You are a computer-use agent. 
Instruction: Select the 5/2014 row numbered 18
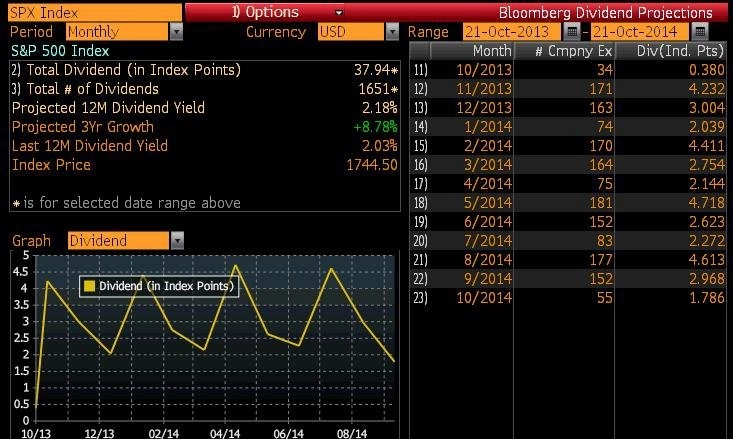(568, 203)
